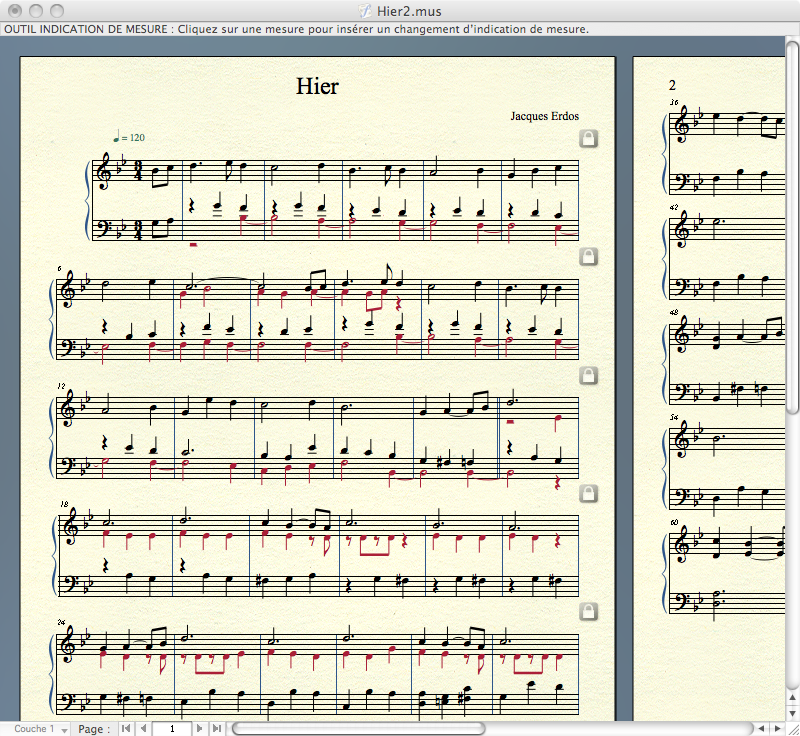Toggle the lock on the measure 6 system
This screenshot has height=736, width=800.
(589, 256)
